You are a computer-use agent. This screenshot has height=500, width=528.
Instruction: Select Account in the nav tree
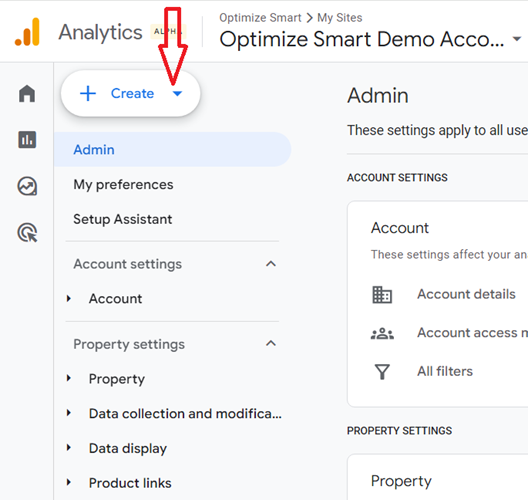click(115, 299)
